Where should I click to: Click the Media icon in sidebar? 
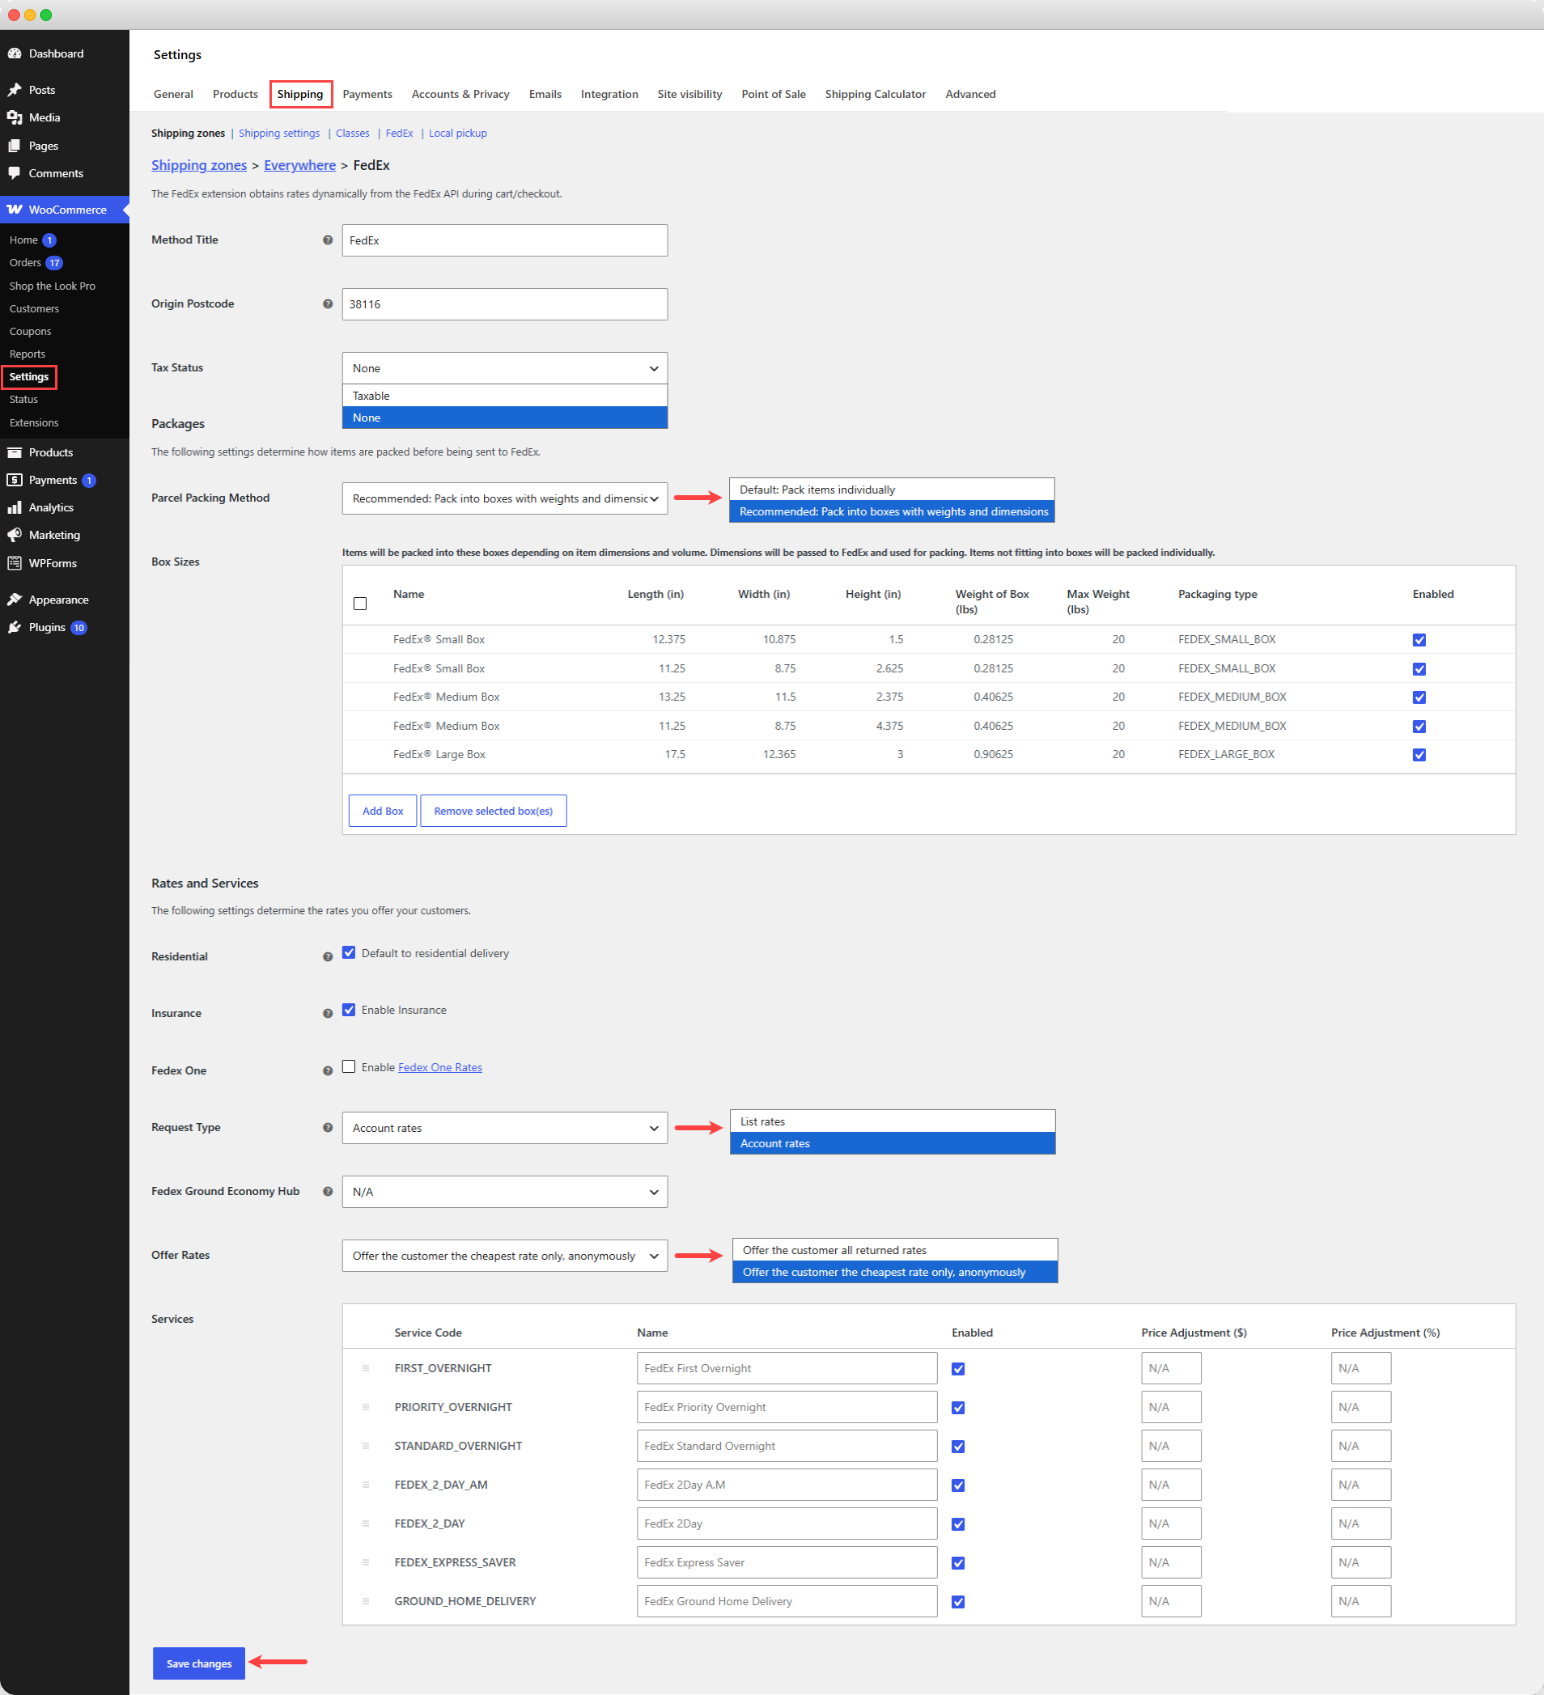(15, 118)
